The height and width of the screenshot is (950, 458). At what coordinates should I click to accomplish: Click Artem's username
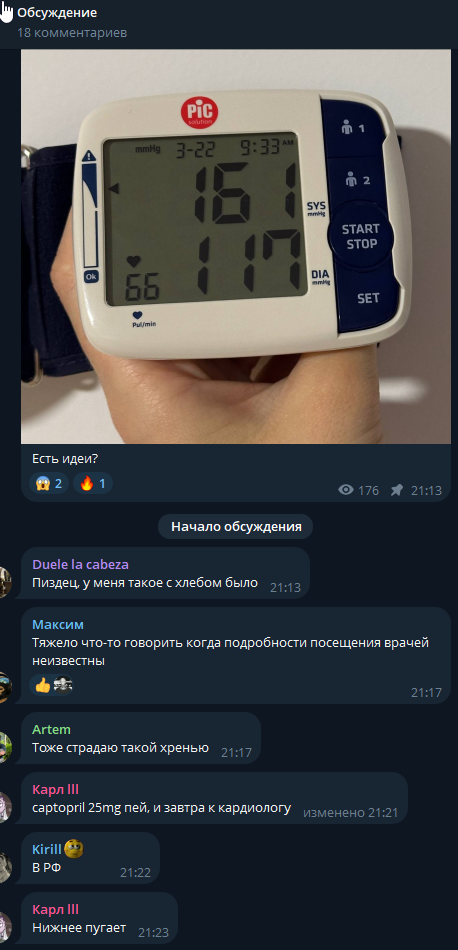(x=51, y=729)
